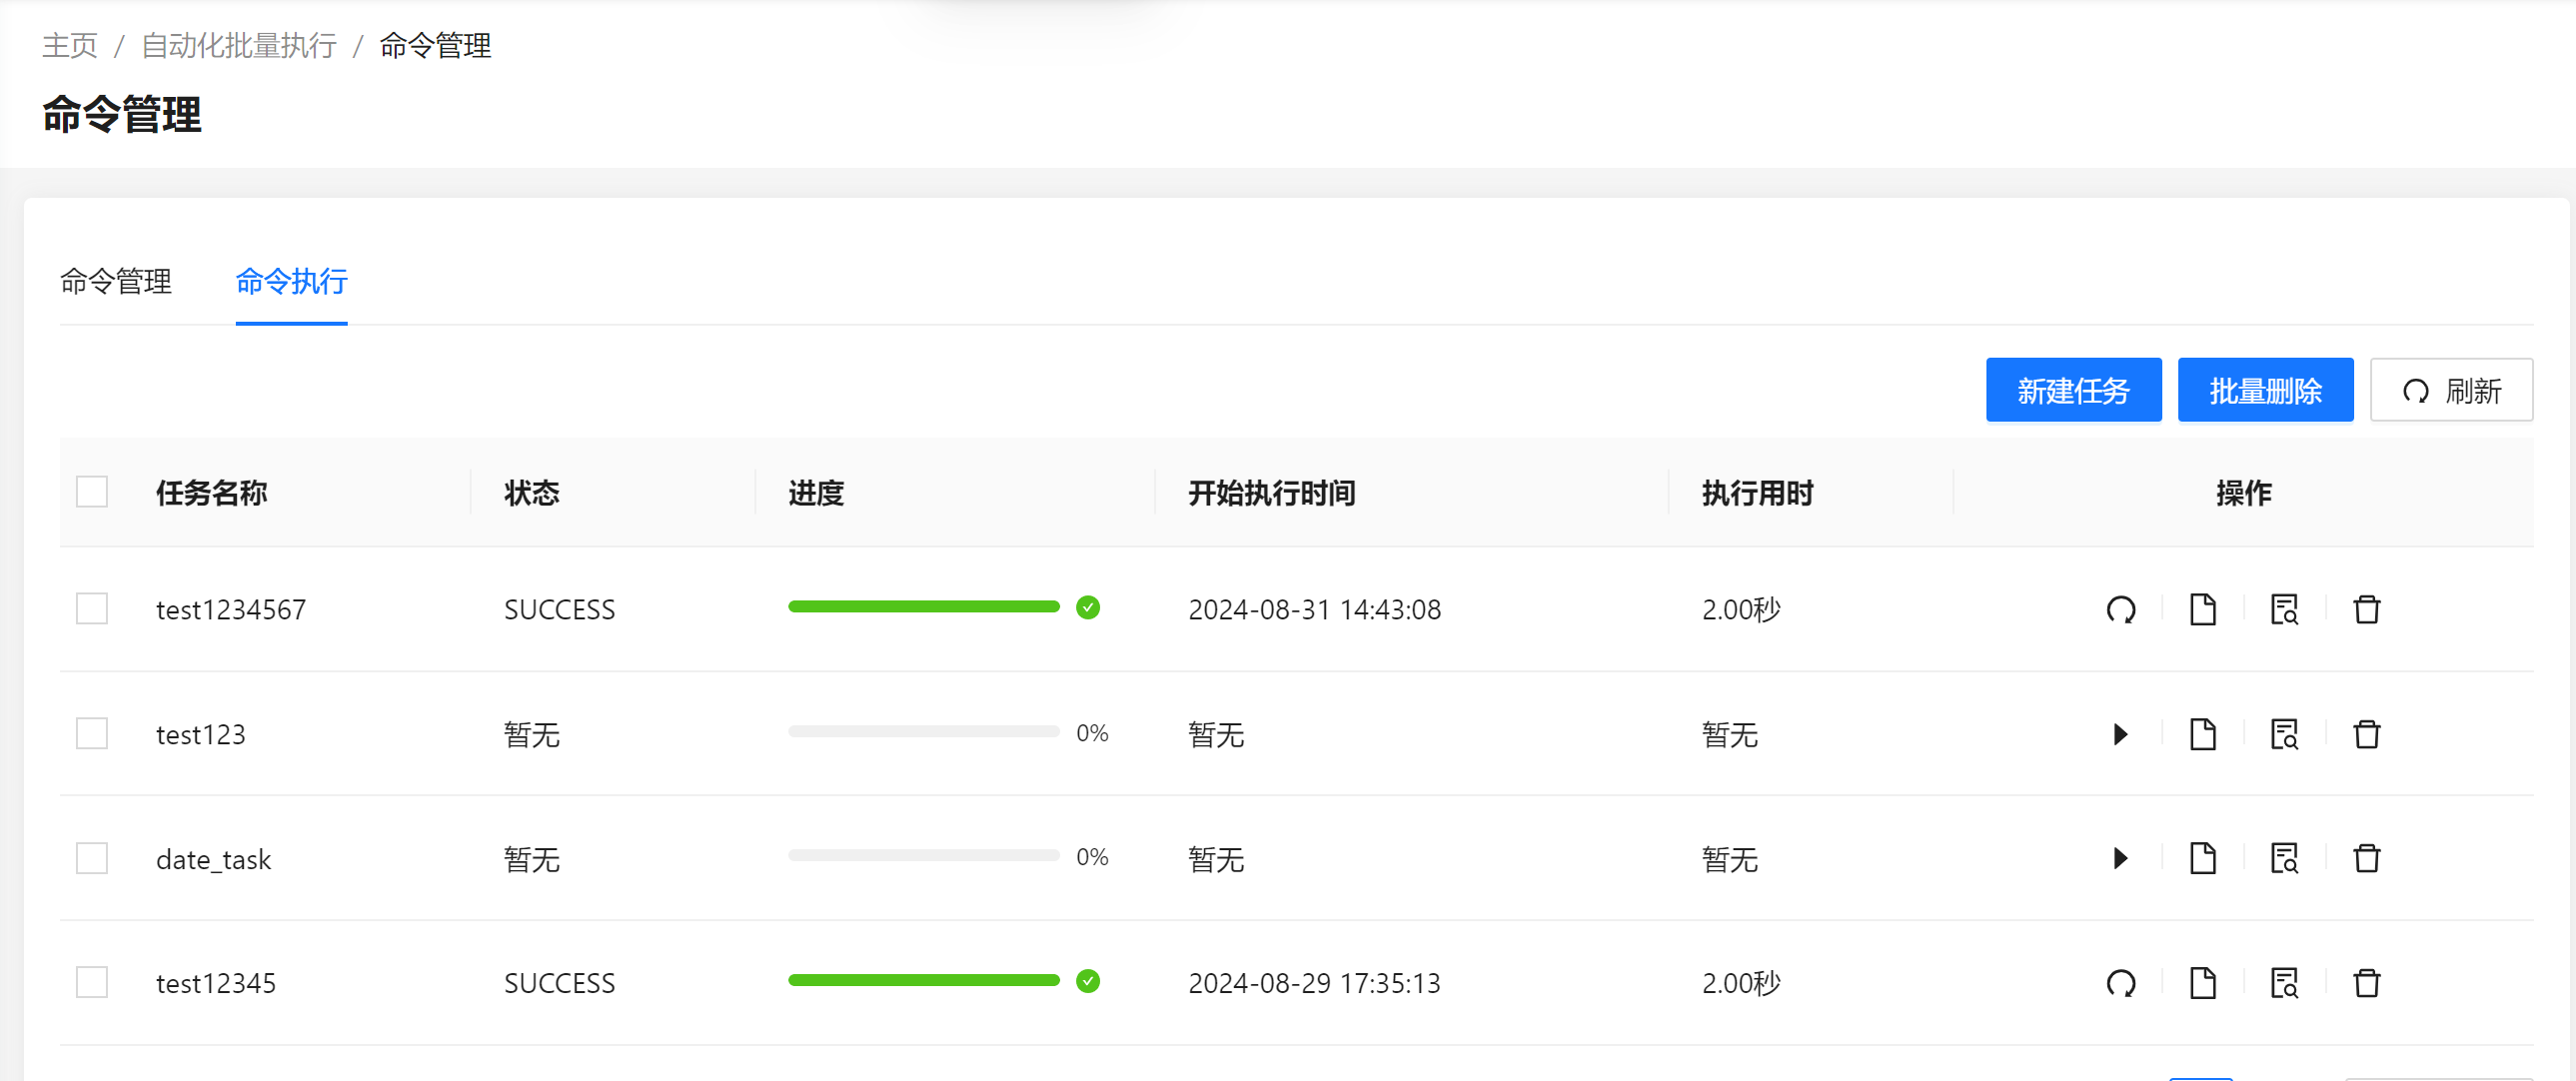The width and height of the screenshot is (2576, 1081).
Task: Click the document icon in date_task row
Action: point(2202,858)
